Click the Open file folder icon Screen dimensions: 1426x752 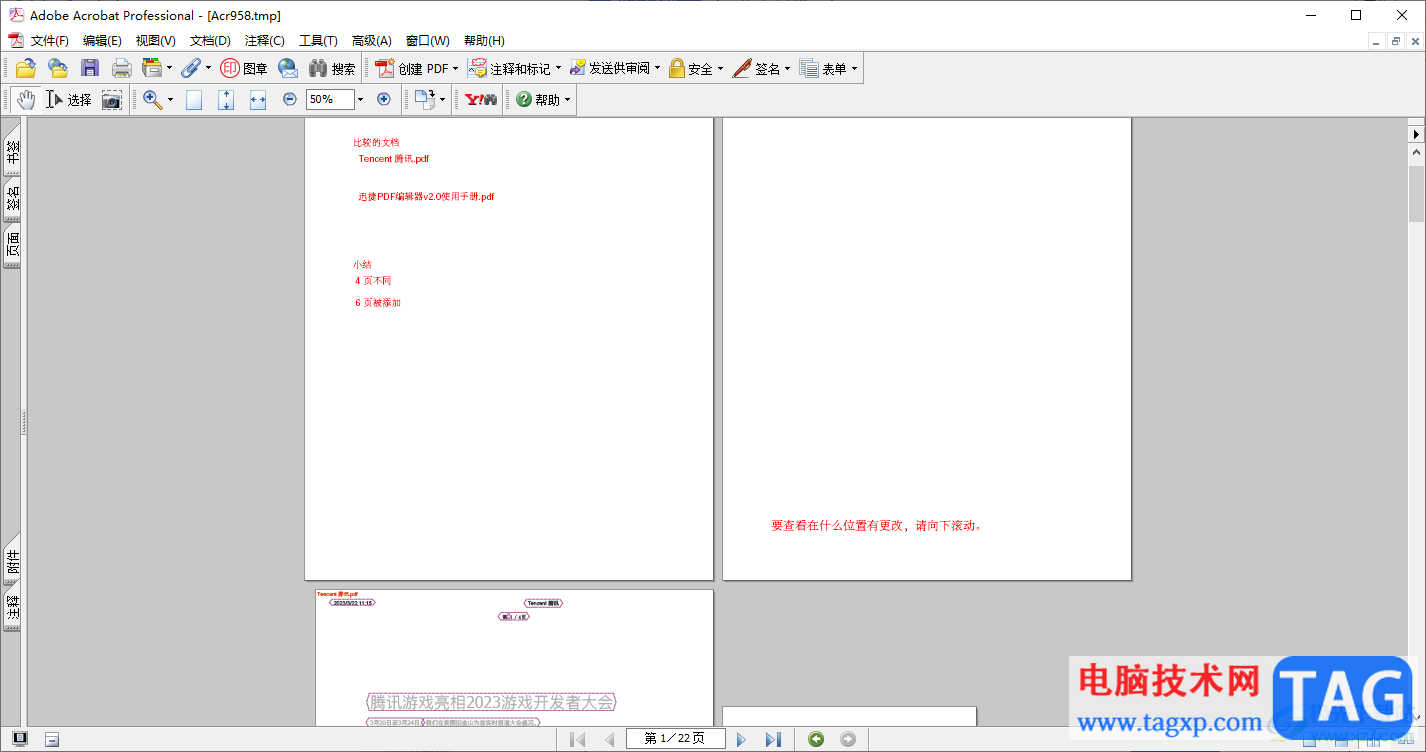click(x=26, y=69)
